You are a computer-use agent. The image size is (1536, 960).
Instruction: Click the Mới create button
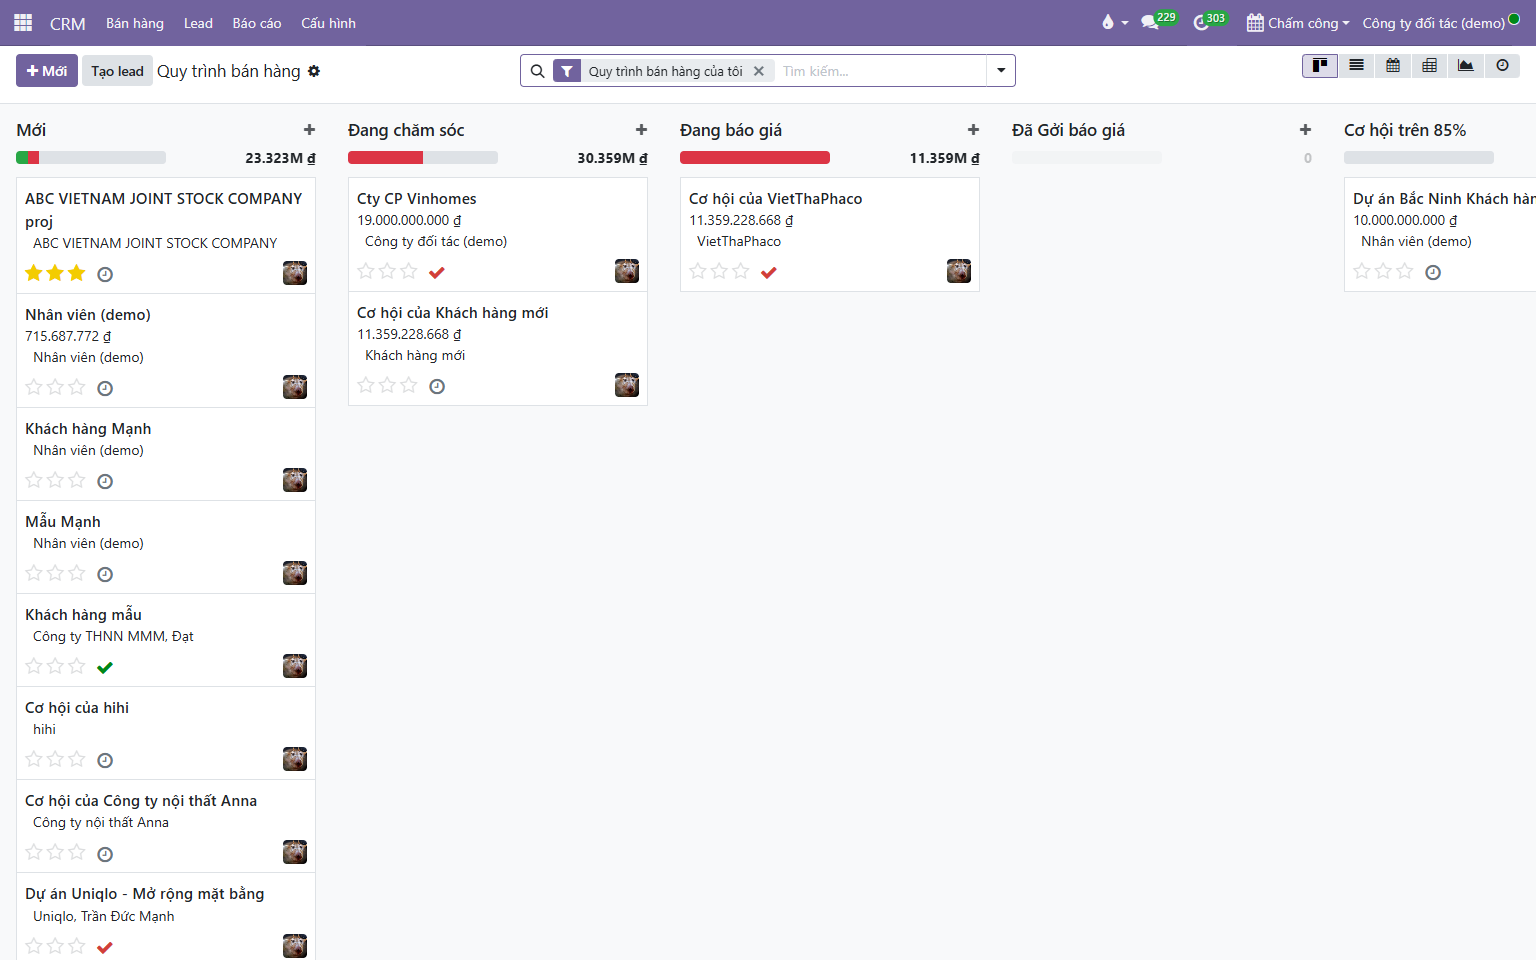pyautogui.click(x=47, y=71)
